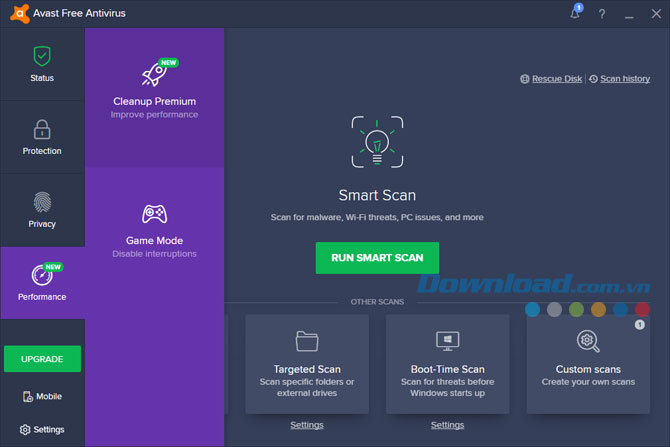Open the Protection padlock tab

42,137
